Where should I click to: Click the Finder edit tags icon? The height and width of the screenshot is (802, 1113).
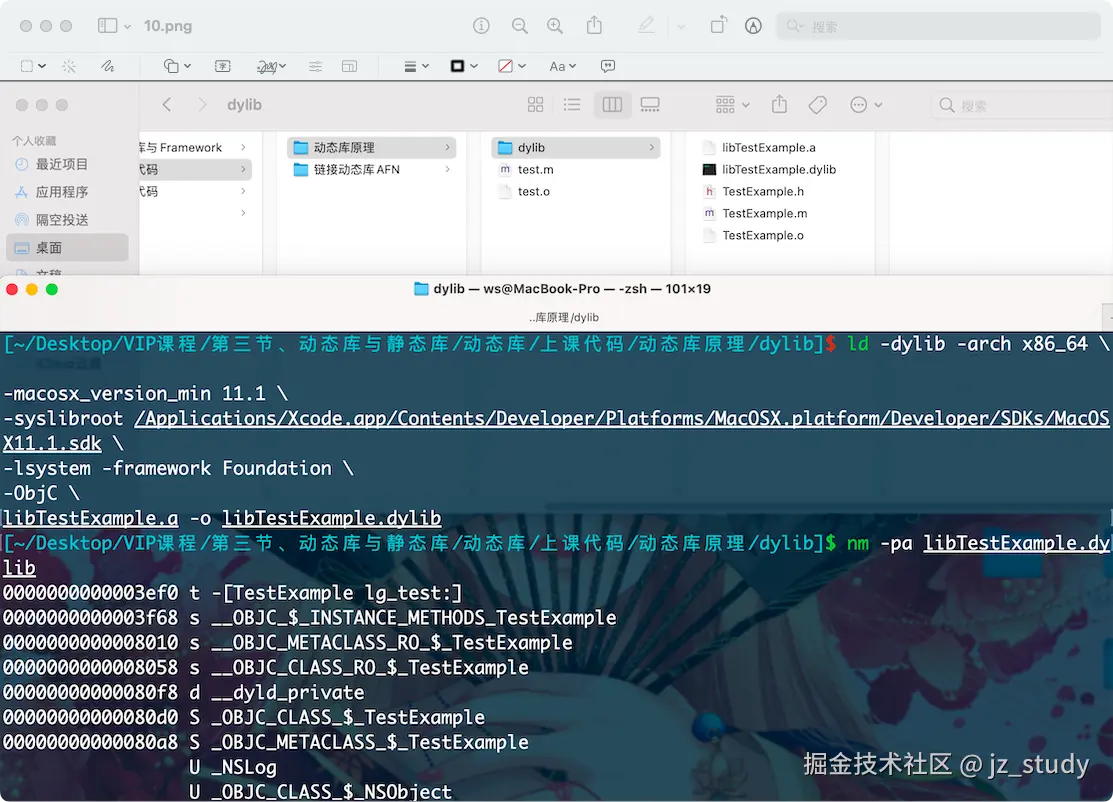coord(818,105)
